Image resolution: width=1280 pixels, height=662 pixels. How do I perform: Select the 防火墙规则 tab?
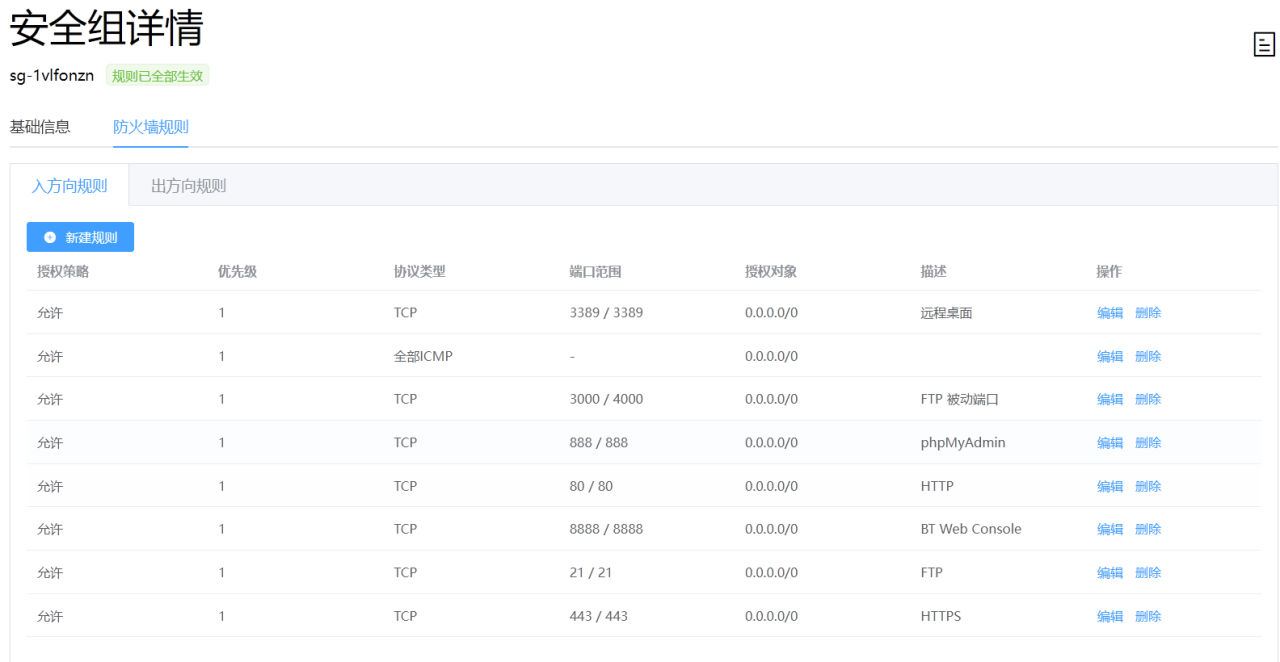151,127
